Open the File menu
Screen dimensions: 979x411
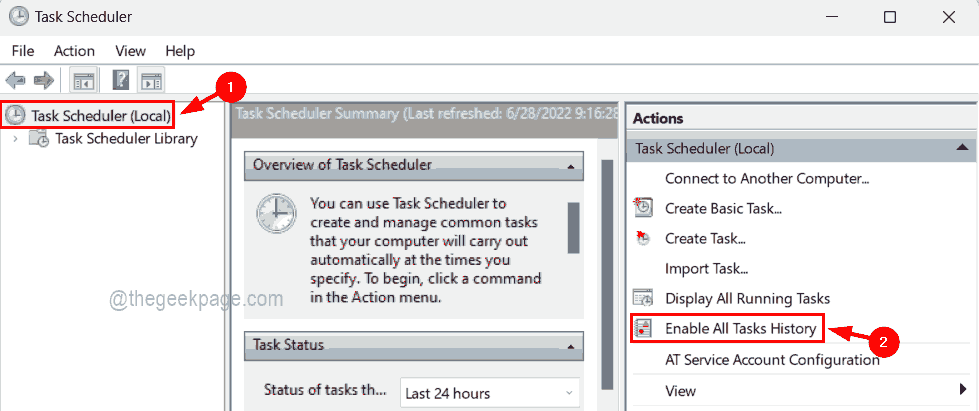coord(23,50)
